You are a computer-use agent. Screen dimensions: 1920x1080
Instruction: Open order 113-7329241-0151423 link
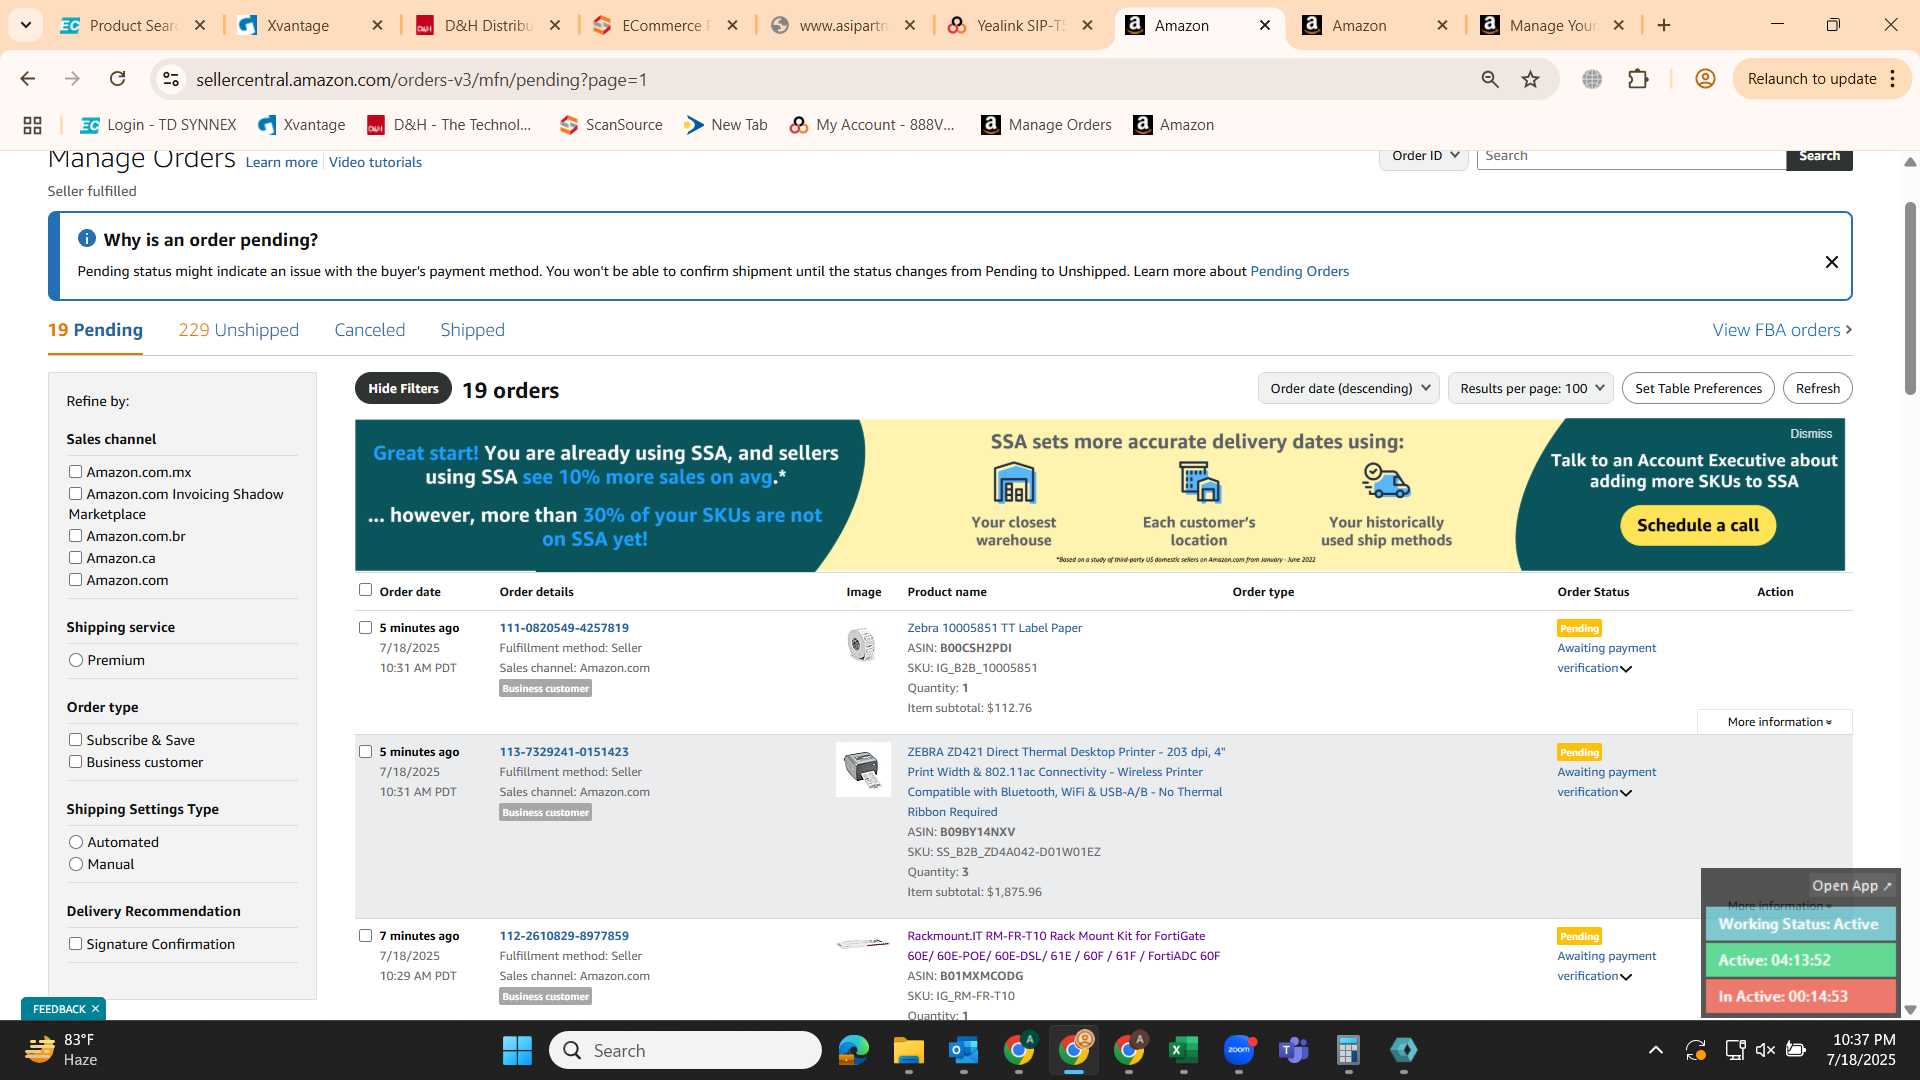point(564,752)
